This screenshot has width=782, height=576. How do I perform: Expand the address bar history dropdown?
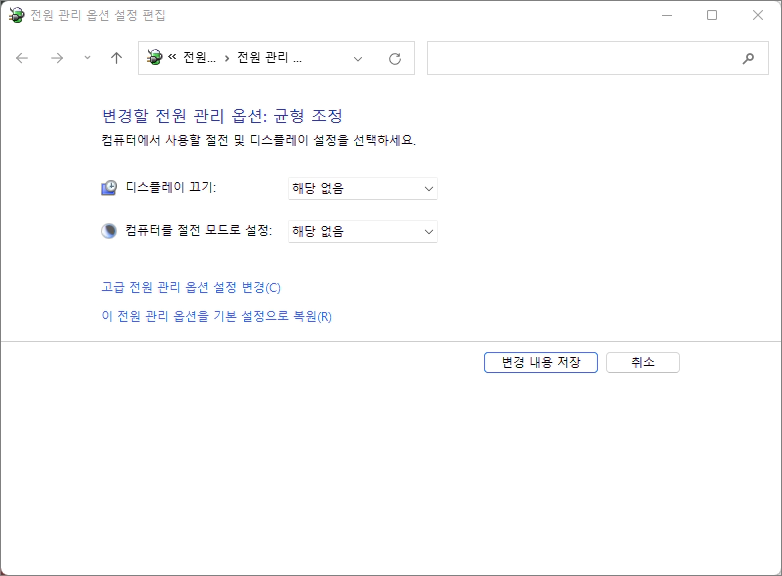click(x=358, y=59)
